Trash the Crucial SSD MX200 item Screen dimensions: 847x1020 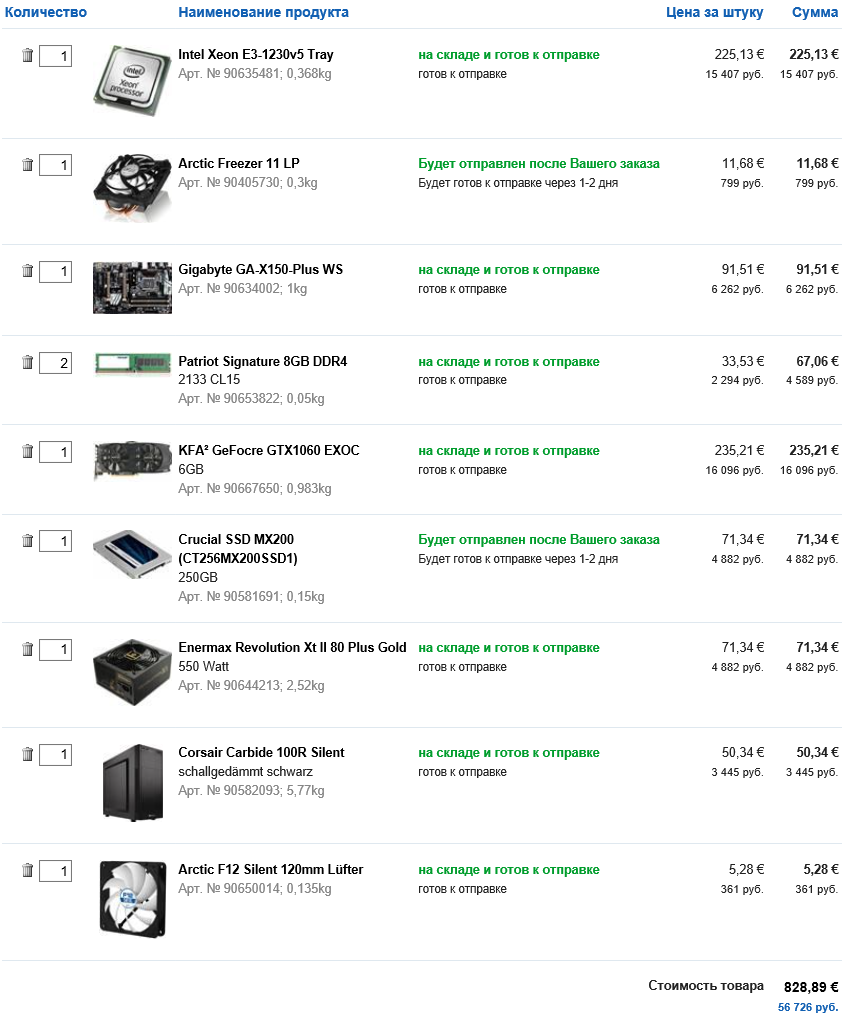(x=28, y=541)
